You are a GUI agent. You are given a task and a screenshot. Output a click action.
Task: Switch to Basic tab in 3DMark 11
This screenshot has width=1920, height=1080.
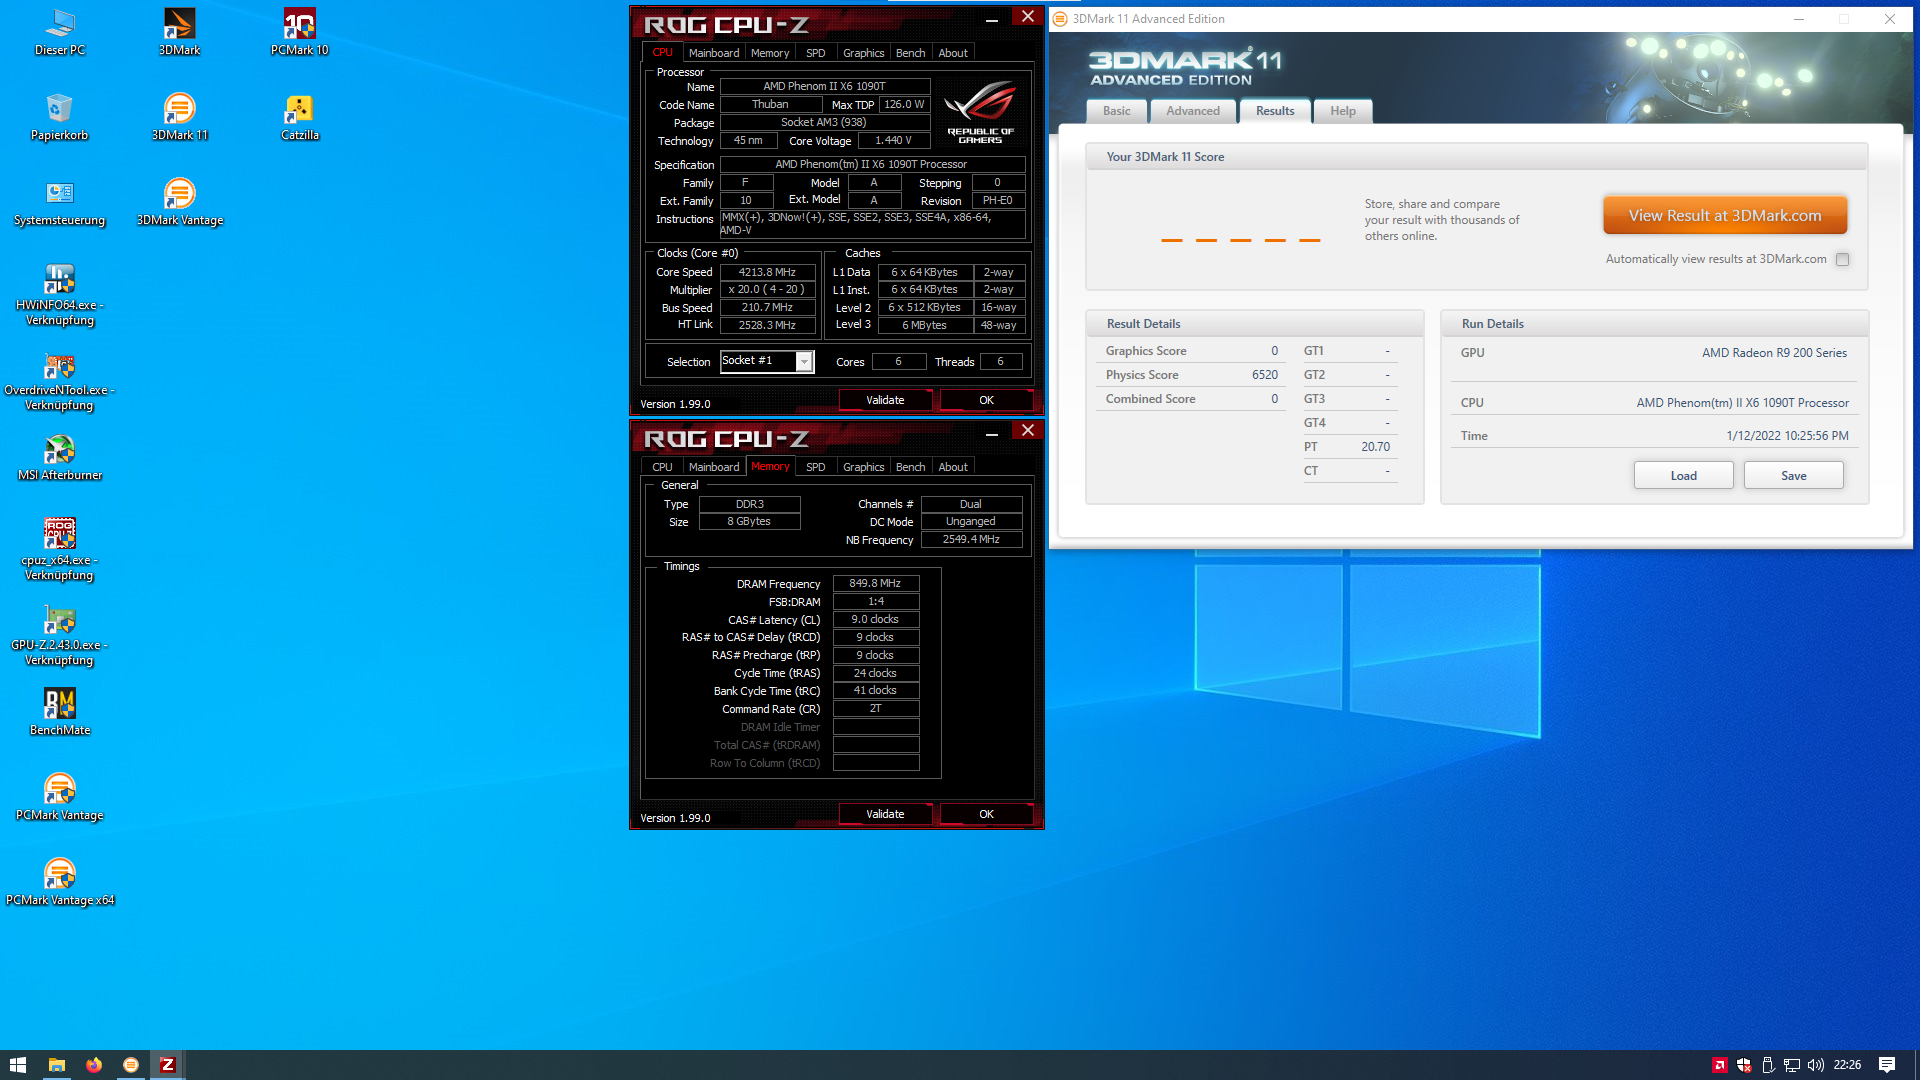(x=1117, y=111)
